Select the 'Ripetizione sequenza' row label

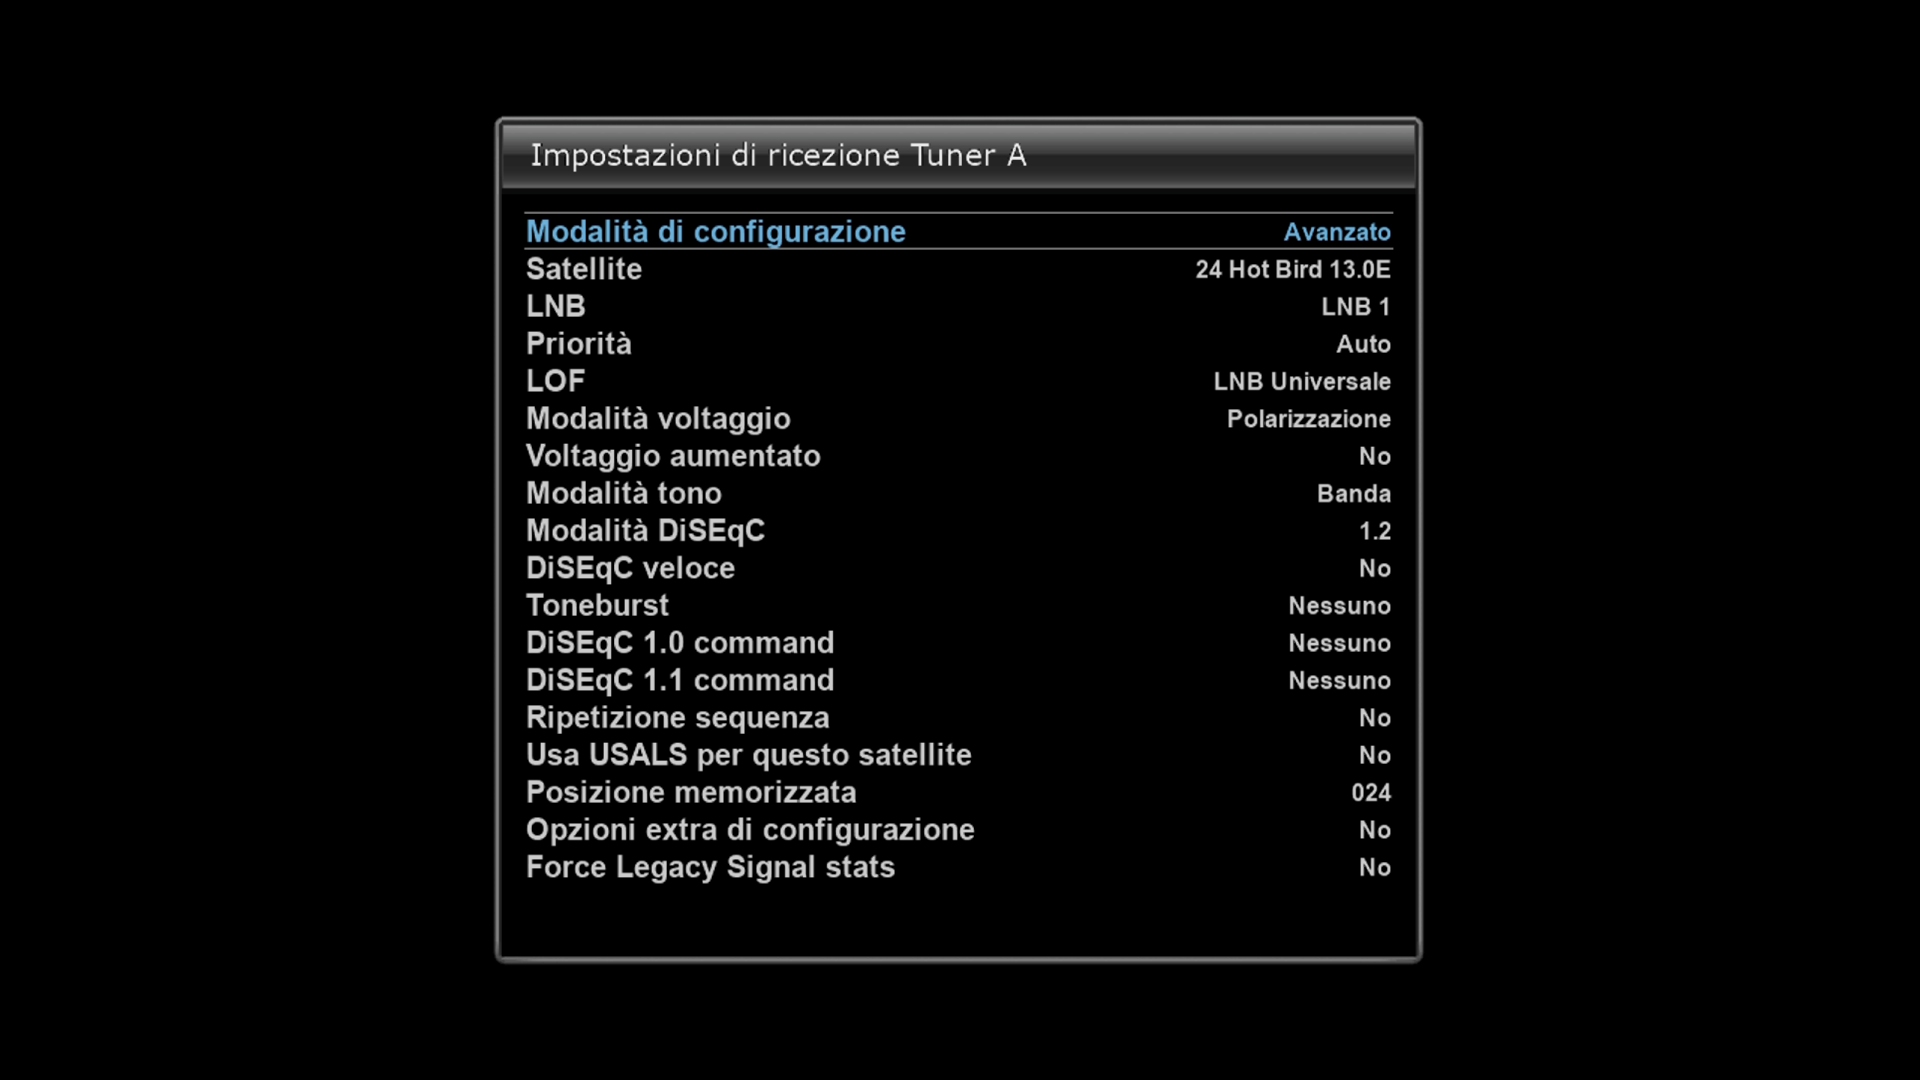(x=678, y=718)
